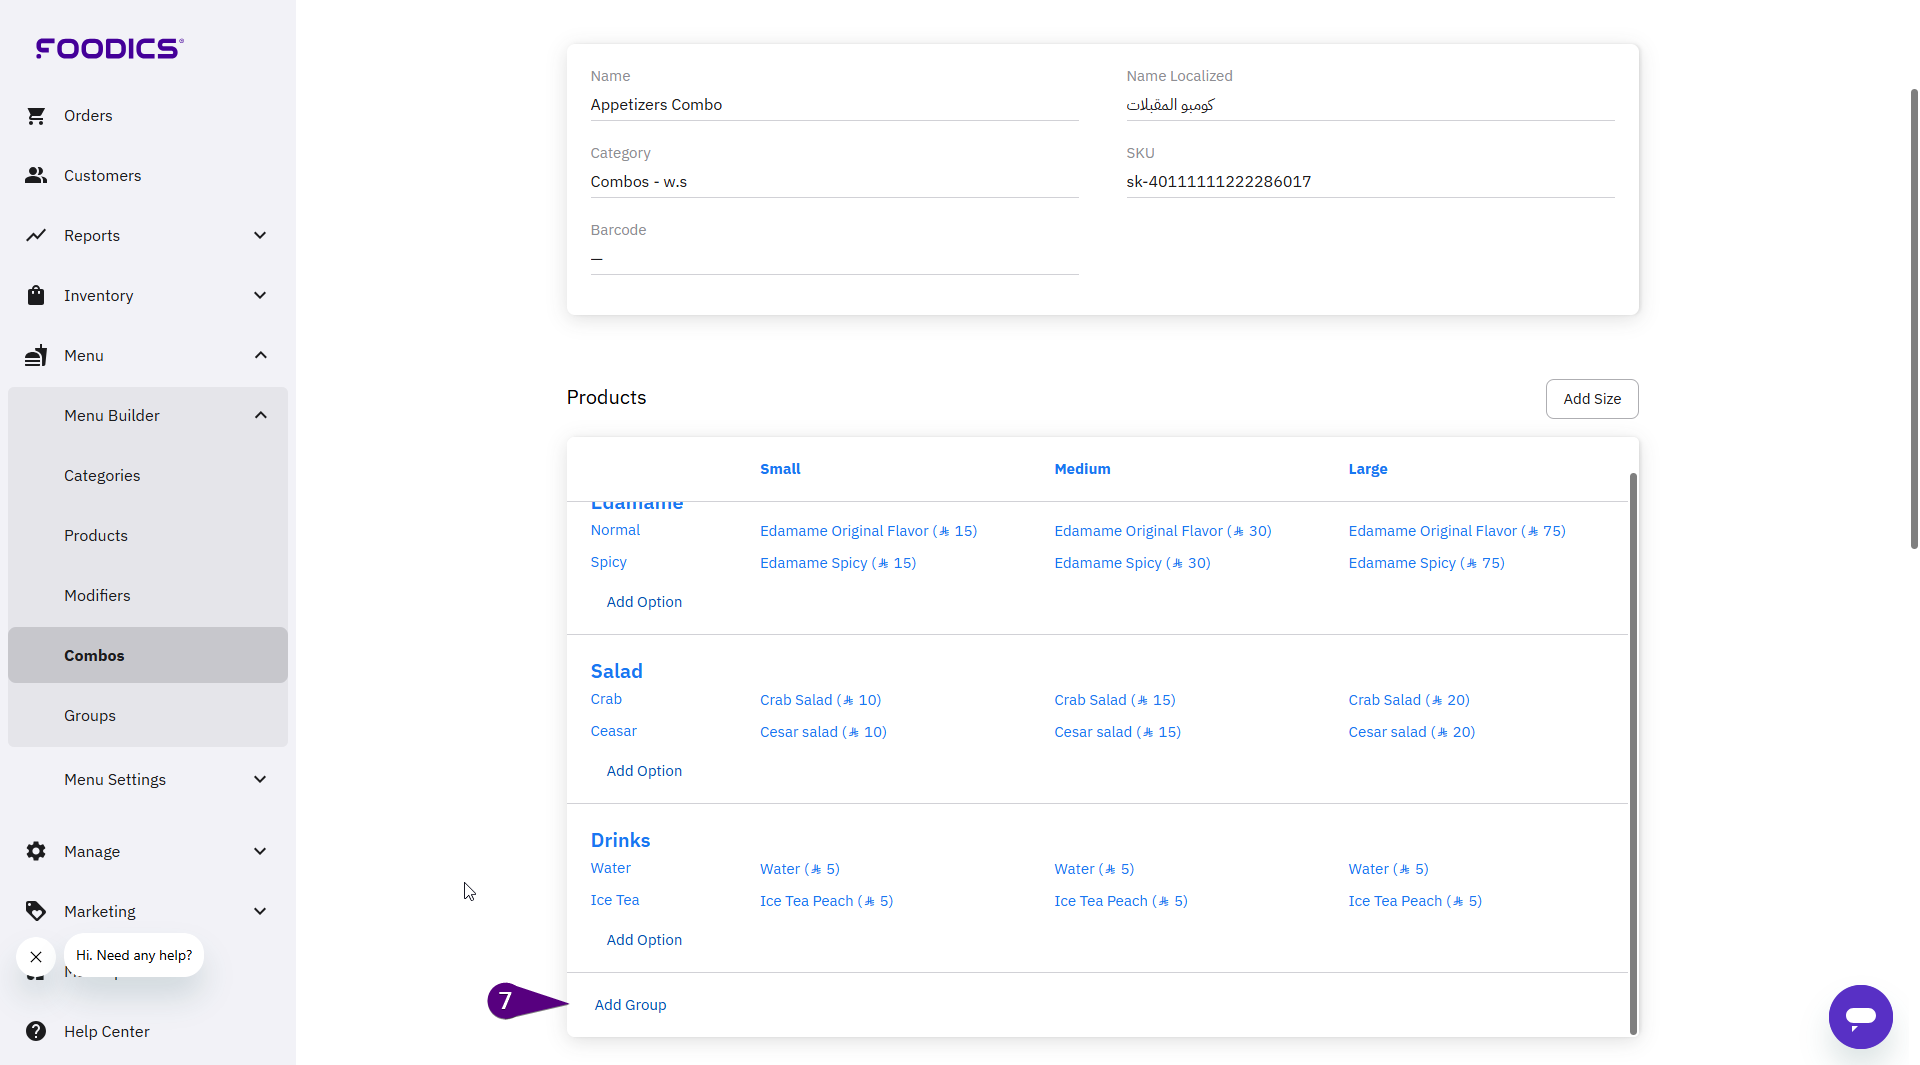Click the Help Center question mark icon
The width and height of the screenshot is (1920, 1065).
click(x=36, y=1032)
